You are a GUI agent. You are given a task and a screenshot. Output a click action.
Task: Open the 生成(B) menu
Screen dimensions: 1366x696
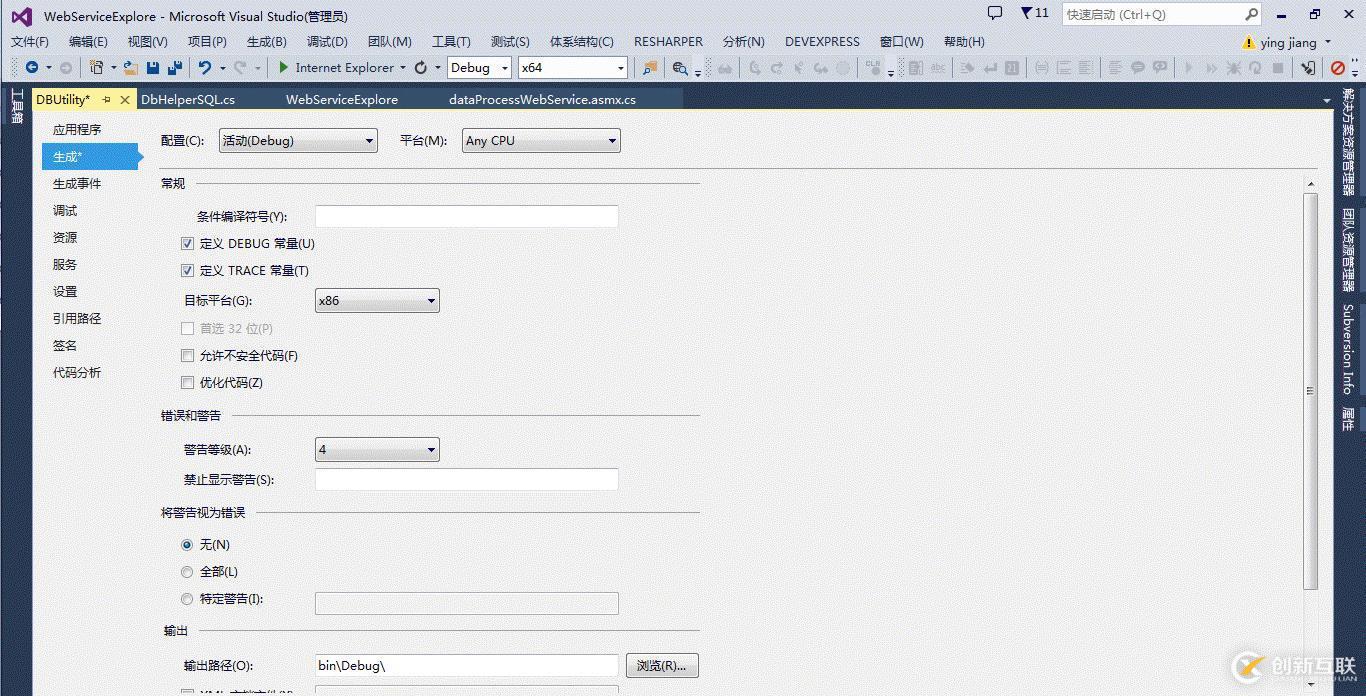(x=267, y=41)
